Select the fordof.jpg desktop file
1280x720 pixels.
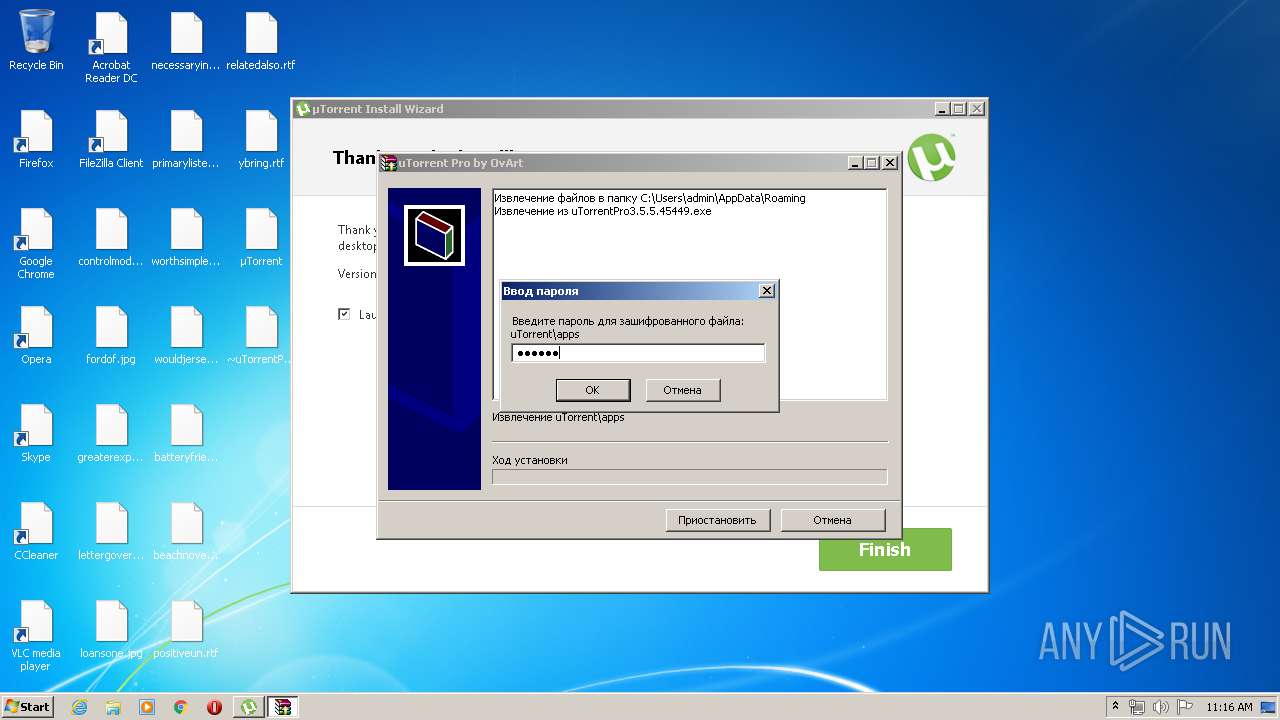coord(111,334)
